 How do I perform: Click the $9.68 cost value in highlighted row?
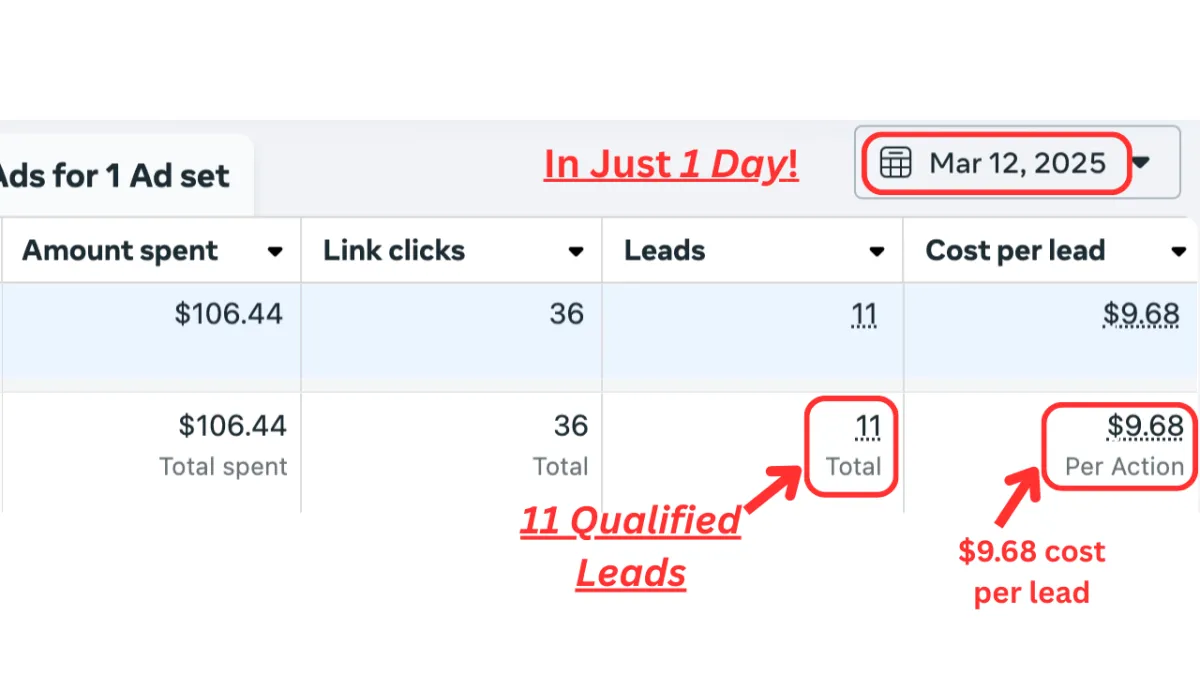[1141, 315]
